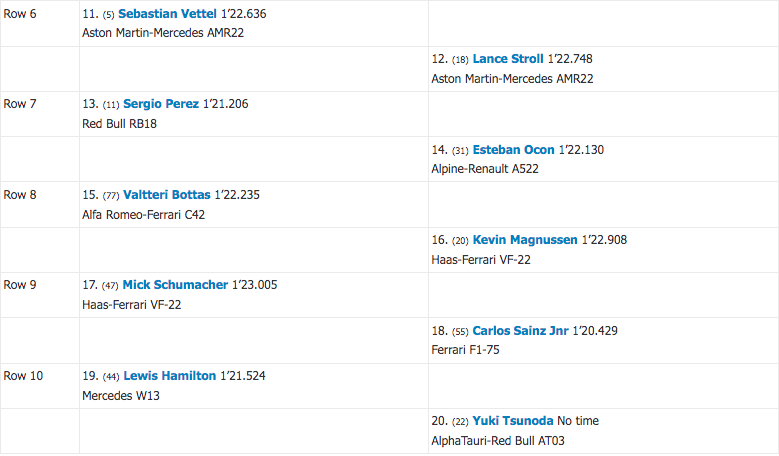Click the Red Bull RB18 text
This screenshot has height=456, width=779.
(119, 124)
